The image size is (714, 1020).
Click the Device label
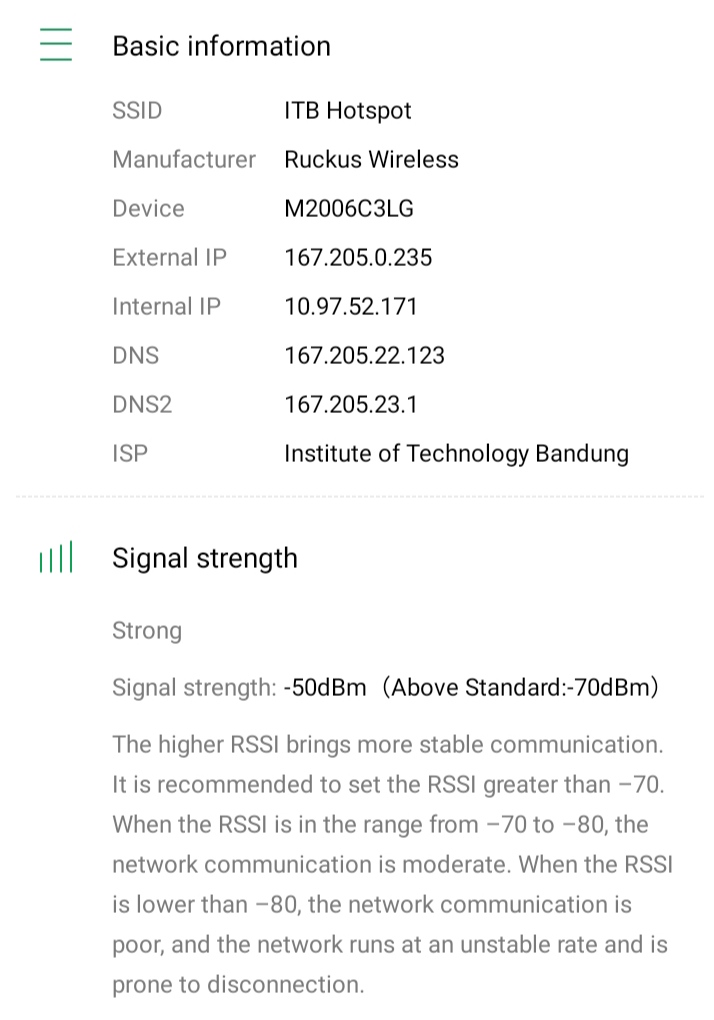(148, 209)
